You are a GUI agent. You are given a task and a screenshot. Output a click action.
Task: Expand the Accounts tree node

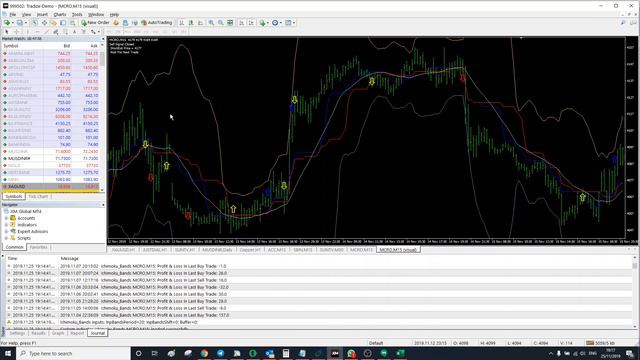point(7,218)
